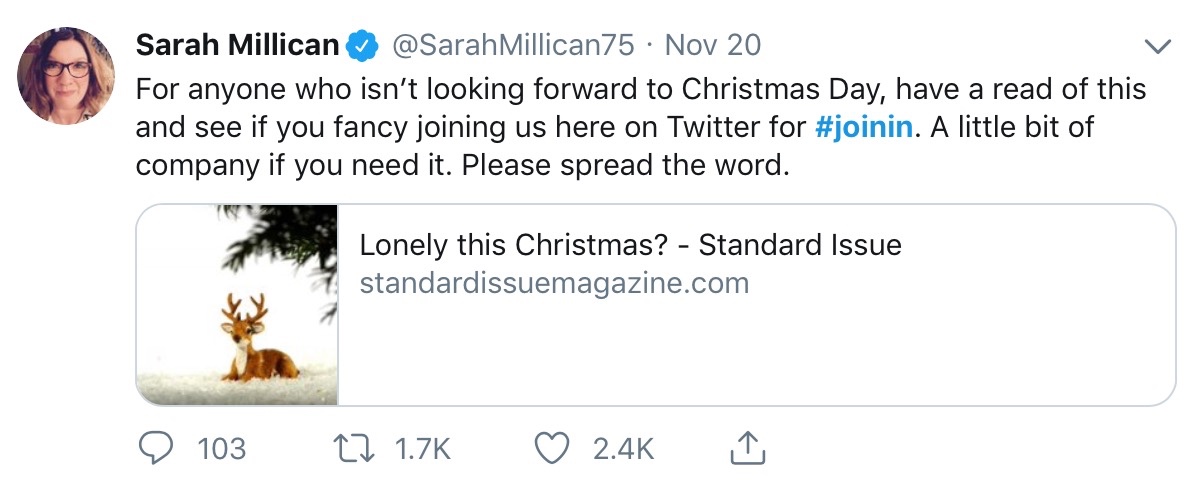Open the @SarahMillican75 handle
The height and width of the screenshot is (497, 1195).
(x=511, y=45)
